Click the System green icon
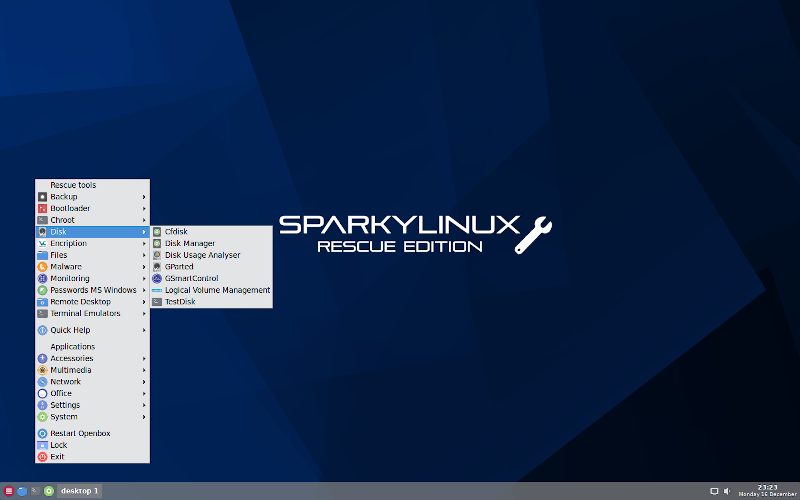800x500 pixels. 42,417
